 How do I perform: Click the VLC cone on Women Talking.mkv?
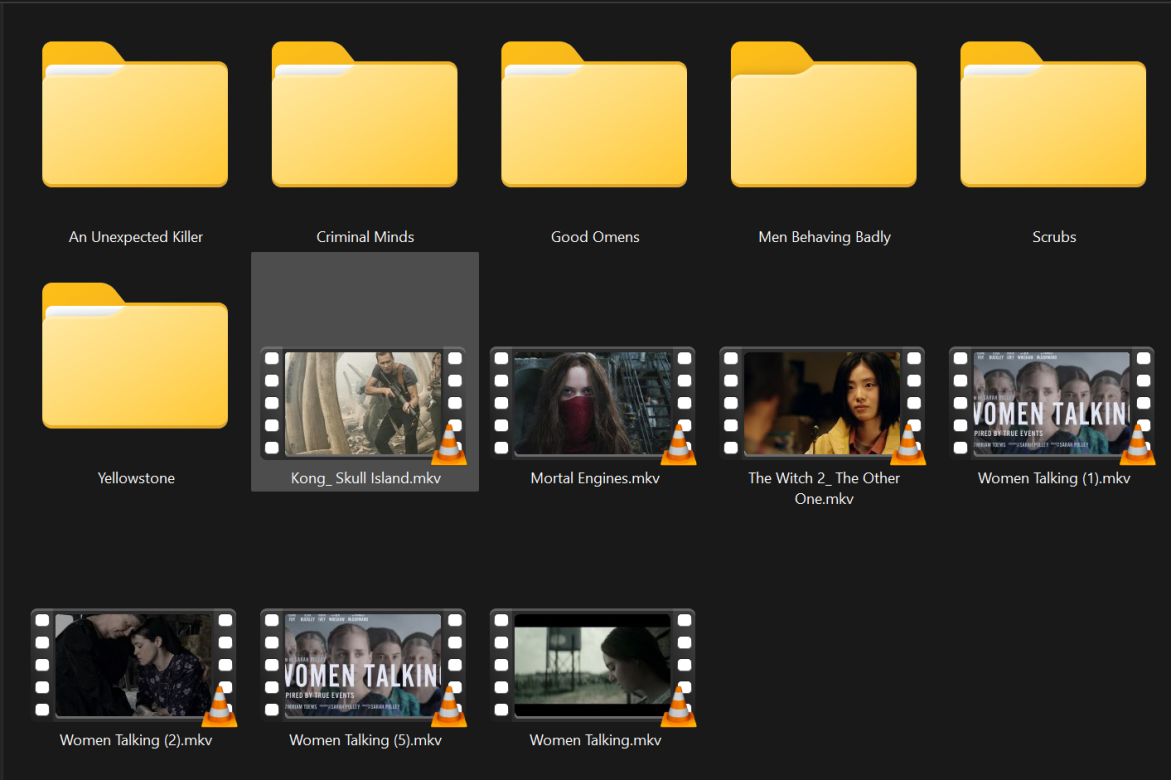click(678, 705)
